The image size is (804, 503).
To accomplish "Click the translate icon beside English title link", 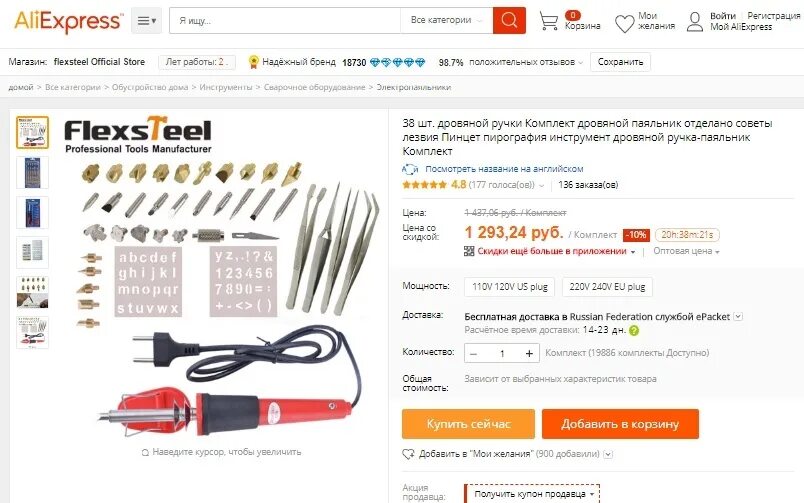I will pos(410,169).
